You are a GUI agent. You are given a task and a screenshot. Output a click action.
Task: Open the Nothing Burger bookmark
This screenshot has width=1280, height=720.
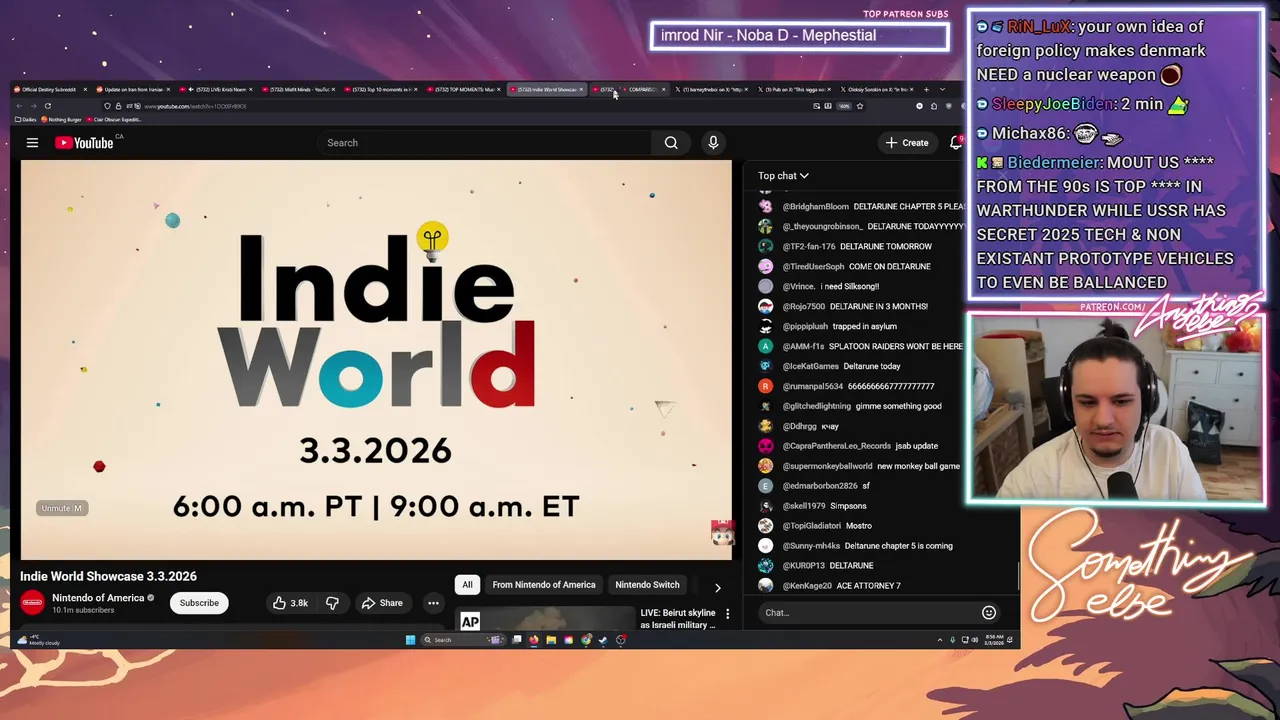61,119
